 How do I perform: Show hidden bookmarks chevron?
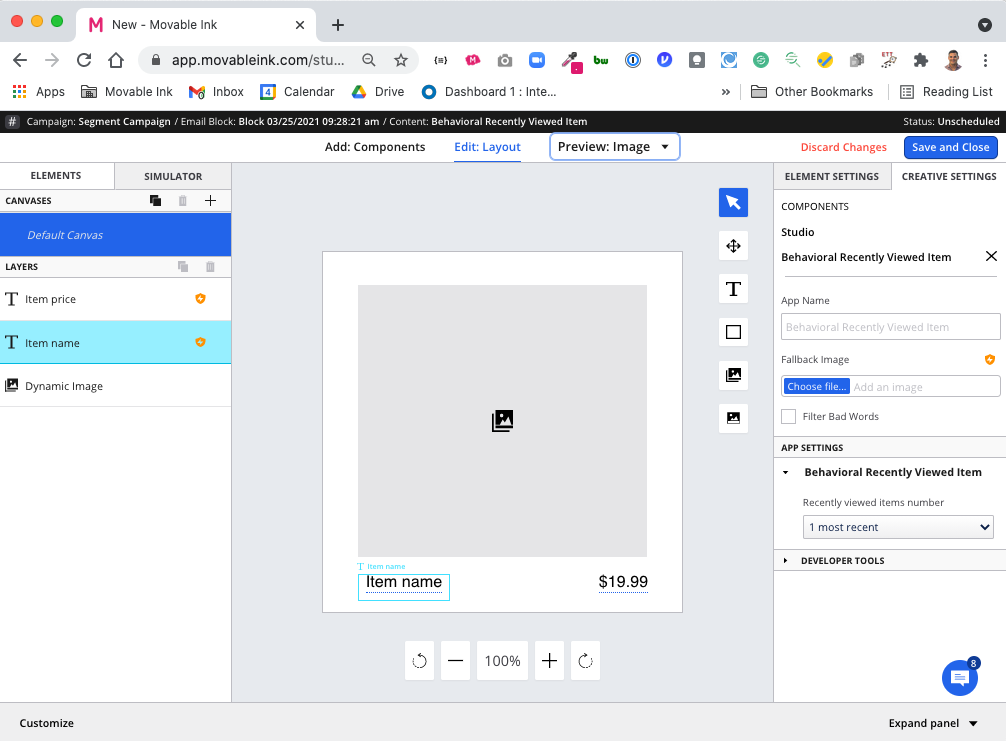726,92
